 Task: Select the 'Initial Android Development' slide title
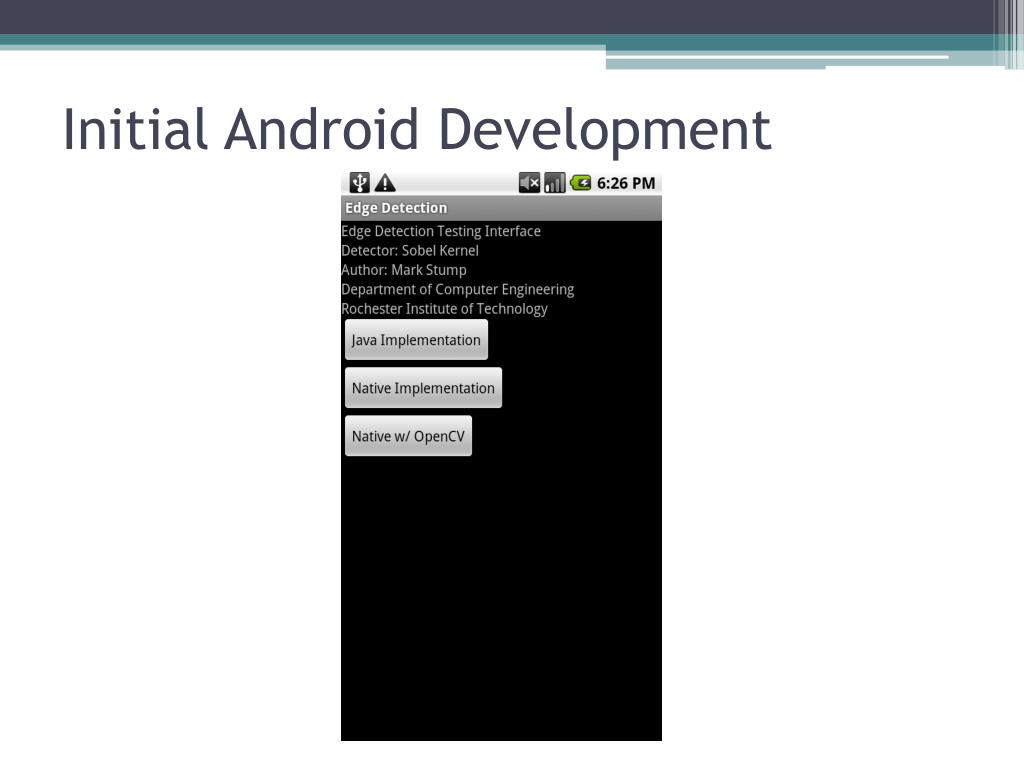tap(417, 129)
